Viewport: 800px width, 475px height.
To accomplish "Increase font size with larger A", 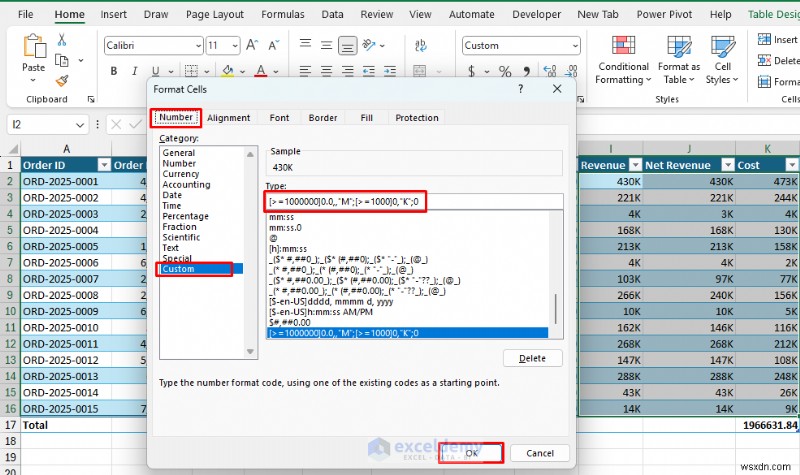I will click(x=252, y=45).
